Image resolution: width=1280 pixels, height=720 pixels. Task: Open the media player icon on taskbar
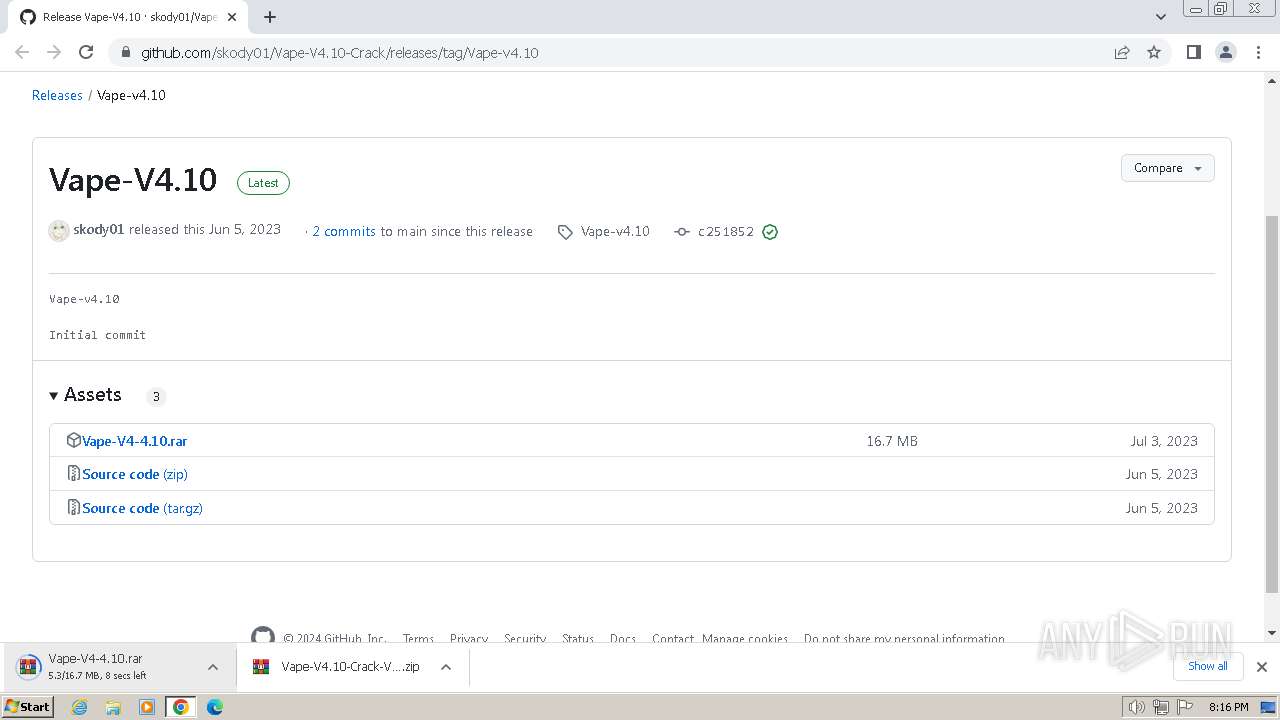[x=147, y=707]
